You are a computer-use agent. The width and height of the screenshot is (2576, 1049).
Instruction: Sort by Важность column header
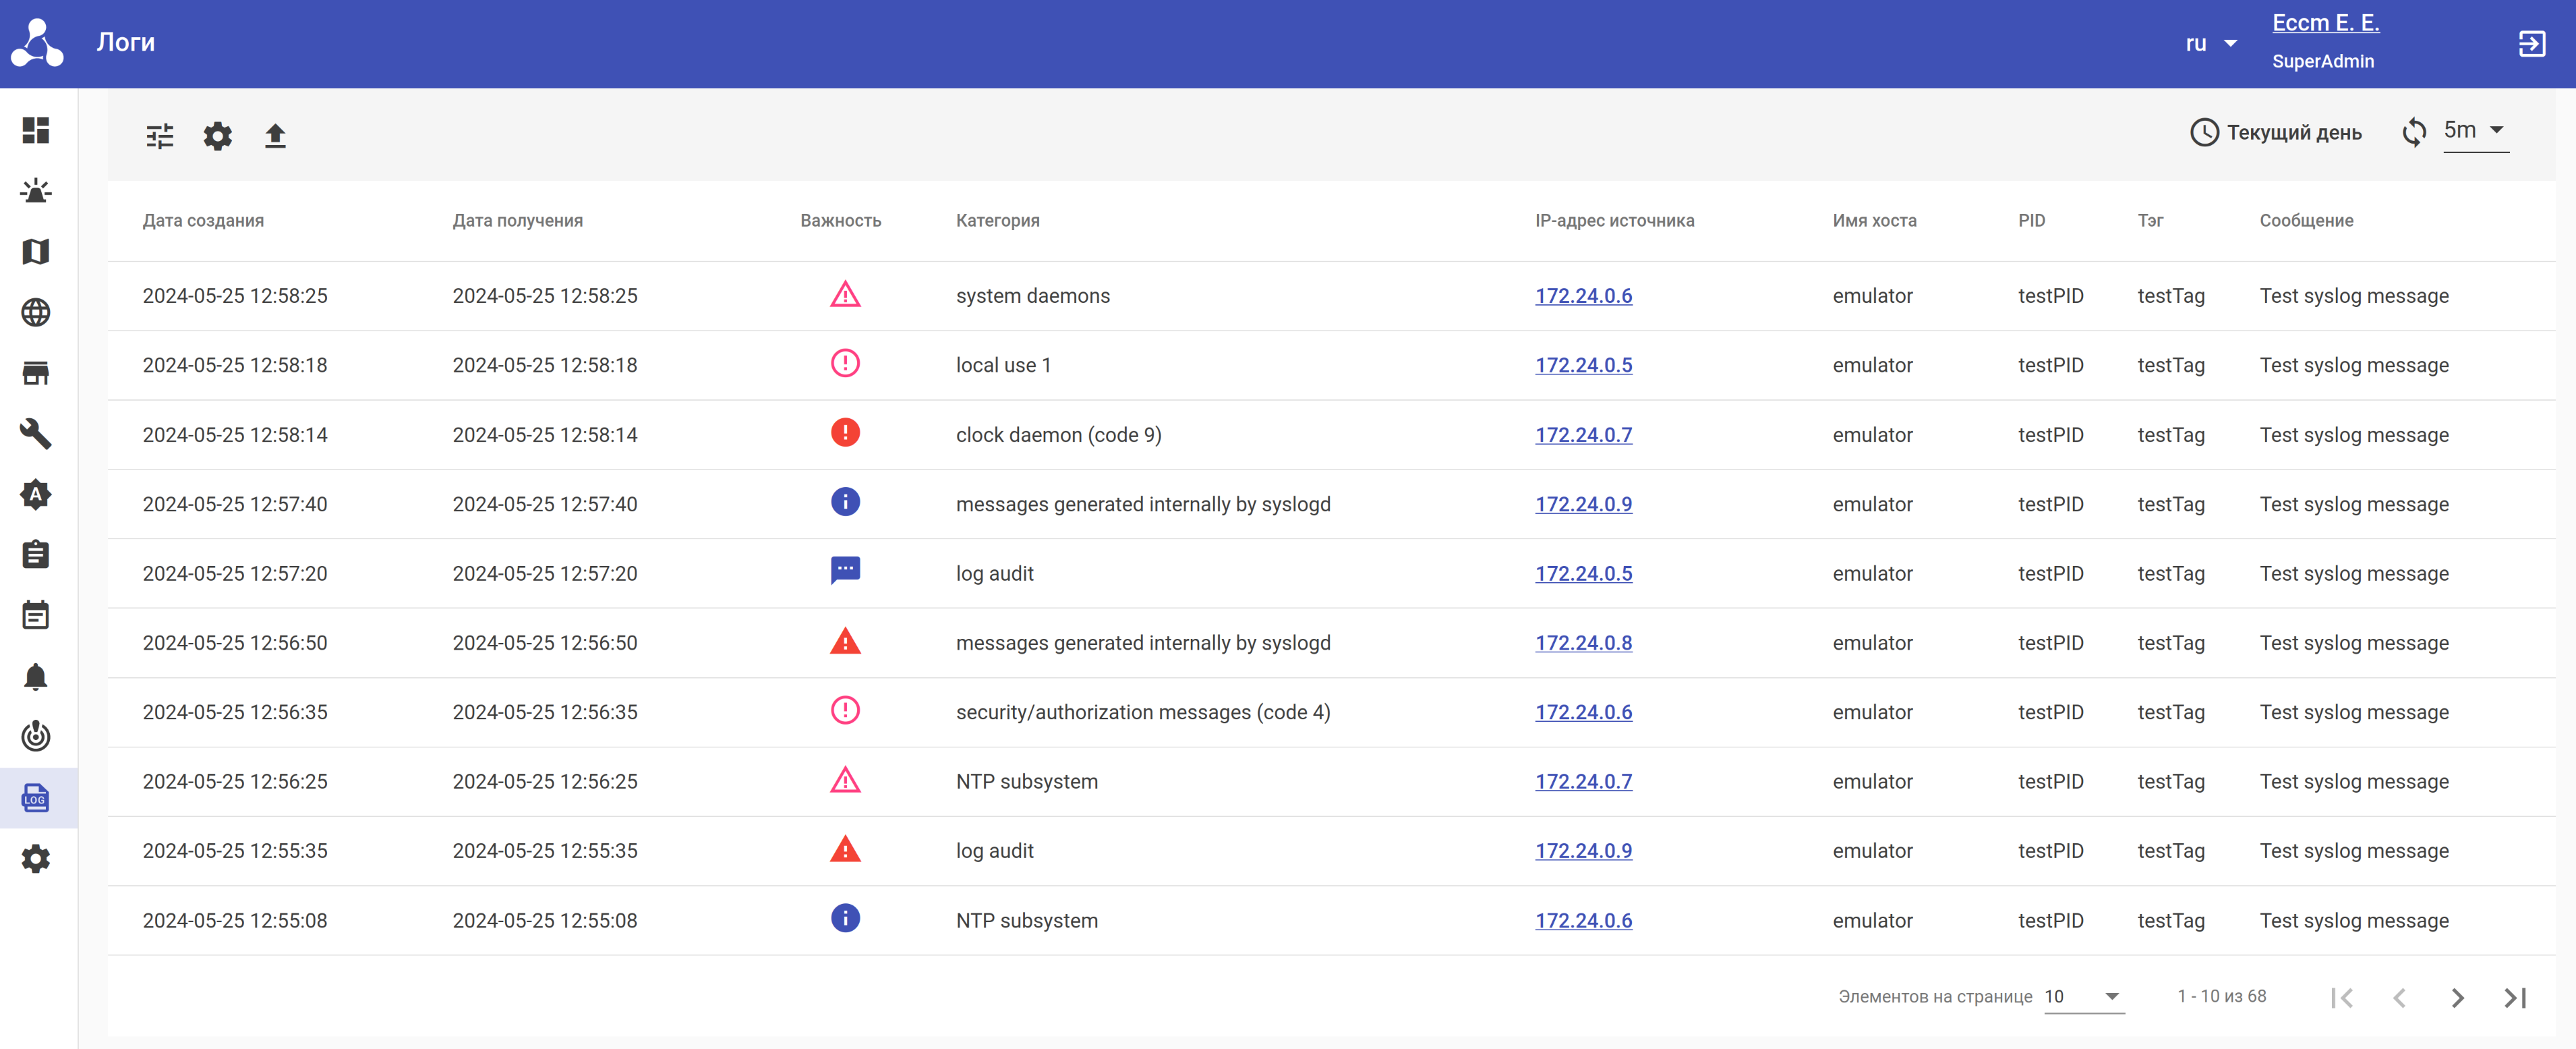pos(840,220)
